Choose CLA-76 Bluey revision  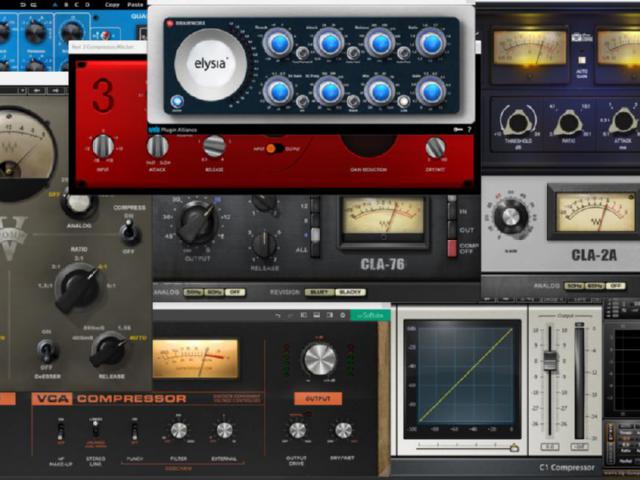[x=320, y=292]
